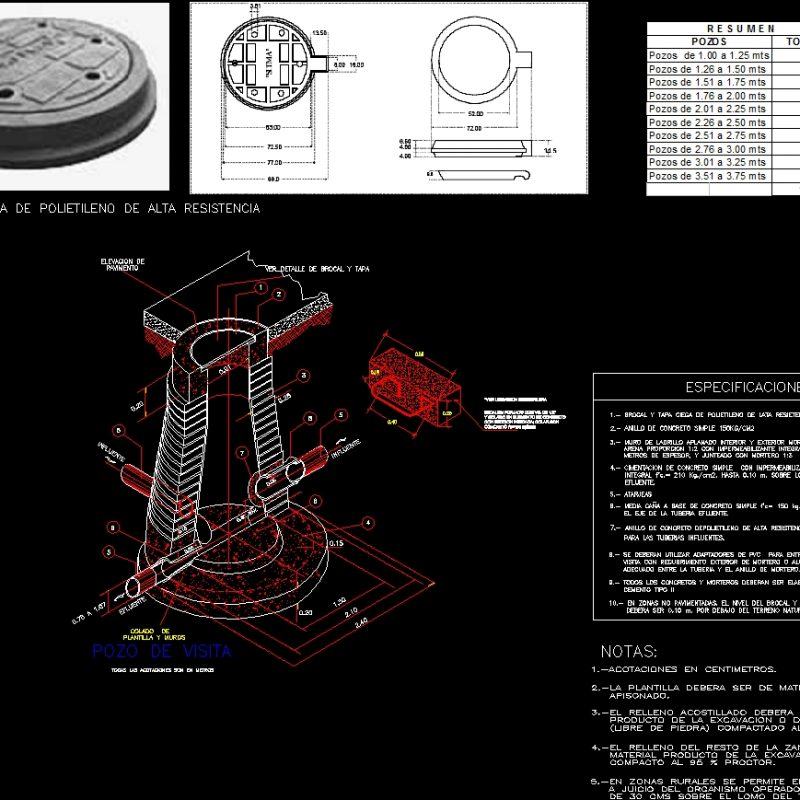Click callout balloon number 7 near the steps
The width and height of the screenshot is (800, 800).
(x=241, y=451)
